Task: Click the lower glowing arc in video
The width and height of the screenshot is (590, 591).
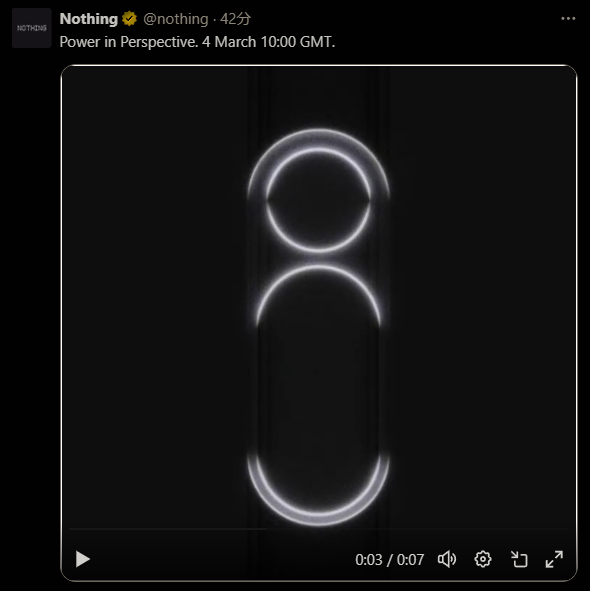Action: (319, 489)
